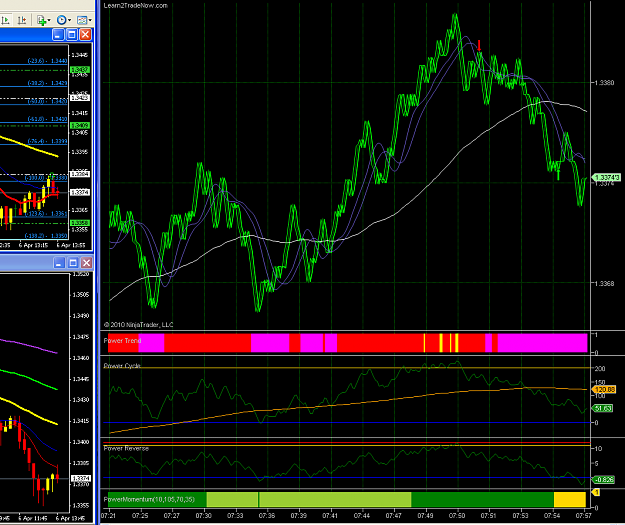Minimize the upper Fibonacci chart window

[x=58, y=35]
